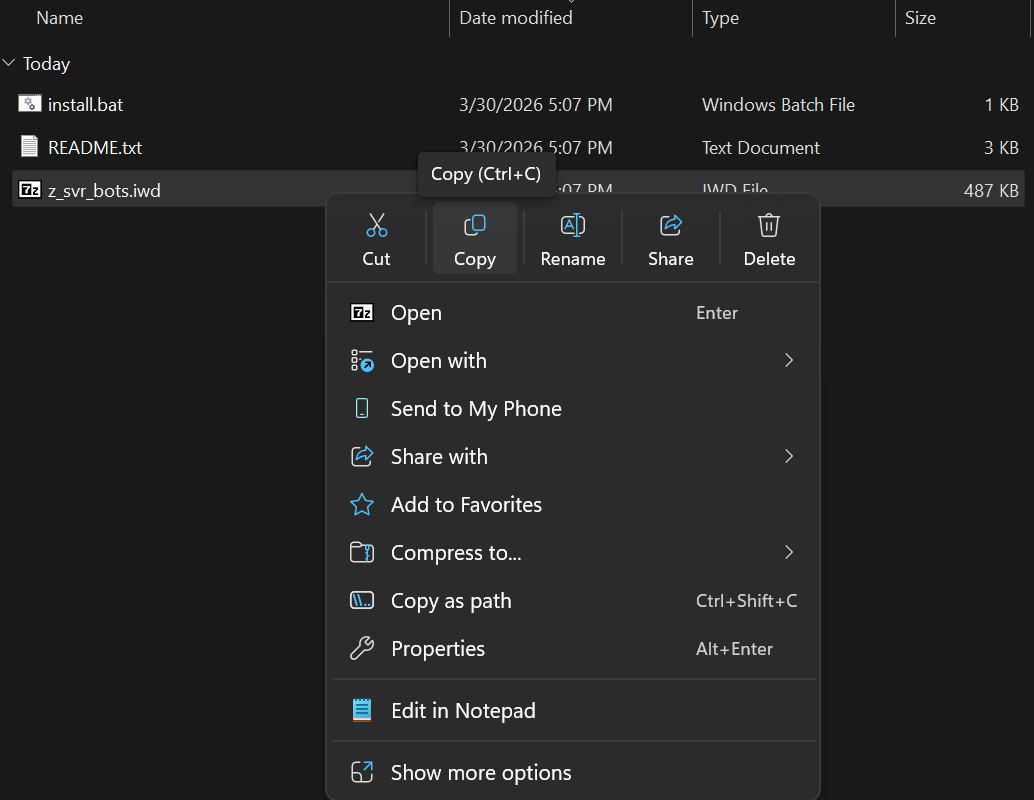Click the Copy as path icon
Viewport: 1034px width, 800px height.
(x=361, y=600)
